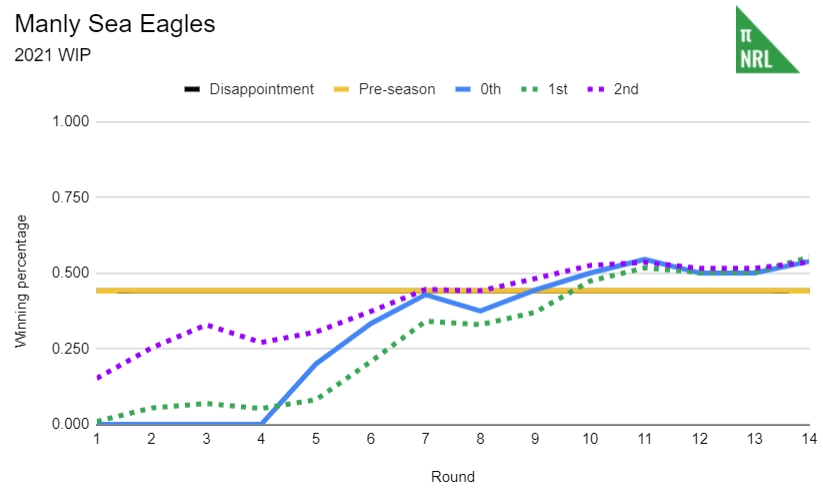823x496 pixels.
Task: Click the Winning percentage axis title
Action: click(21, 281)
